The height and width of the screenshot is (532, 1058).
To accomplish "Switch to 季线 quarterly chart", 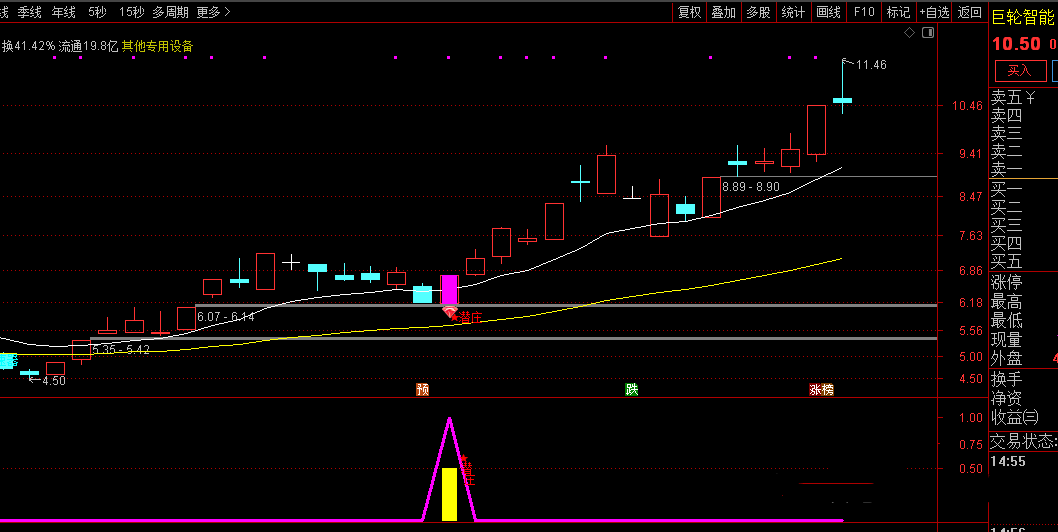I will [x=30, y=12].
